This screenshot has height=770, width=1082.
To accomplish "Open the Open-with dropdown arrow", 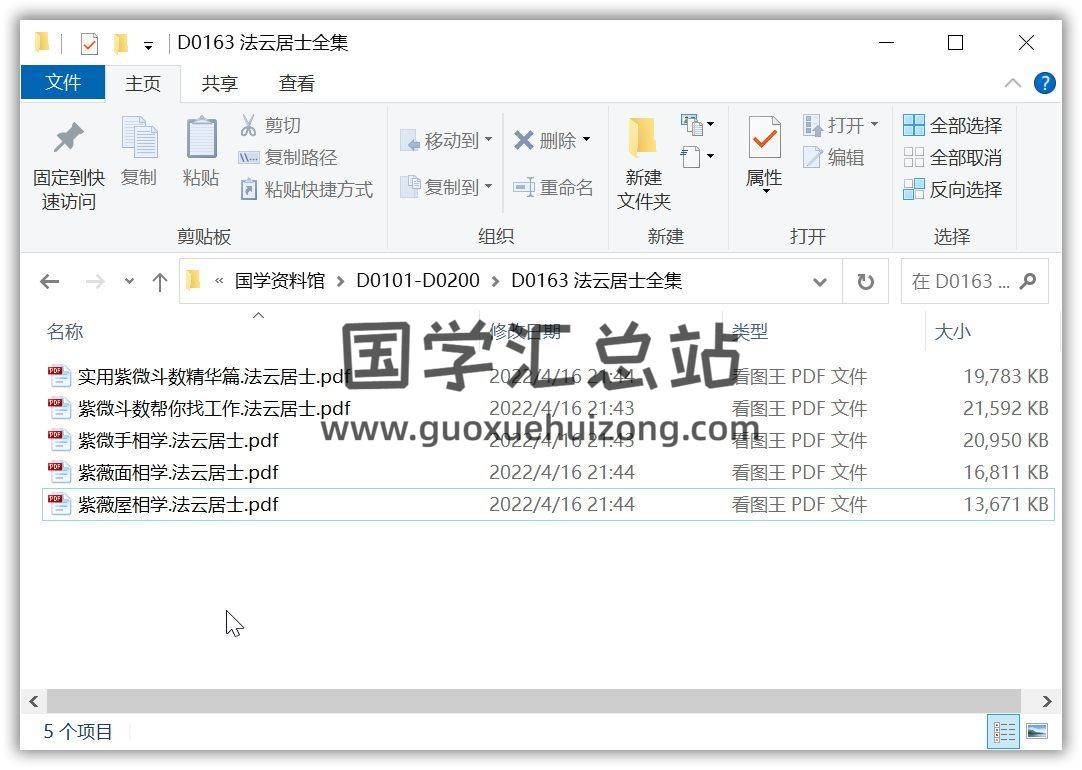I will point(874,124).
